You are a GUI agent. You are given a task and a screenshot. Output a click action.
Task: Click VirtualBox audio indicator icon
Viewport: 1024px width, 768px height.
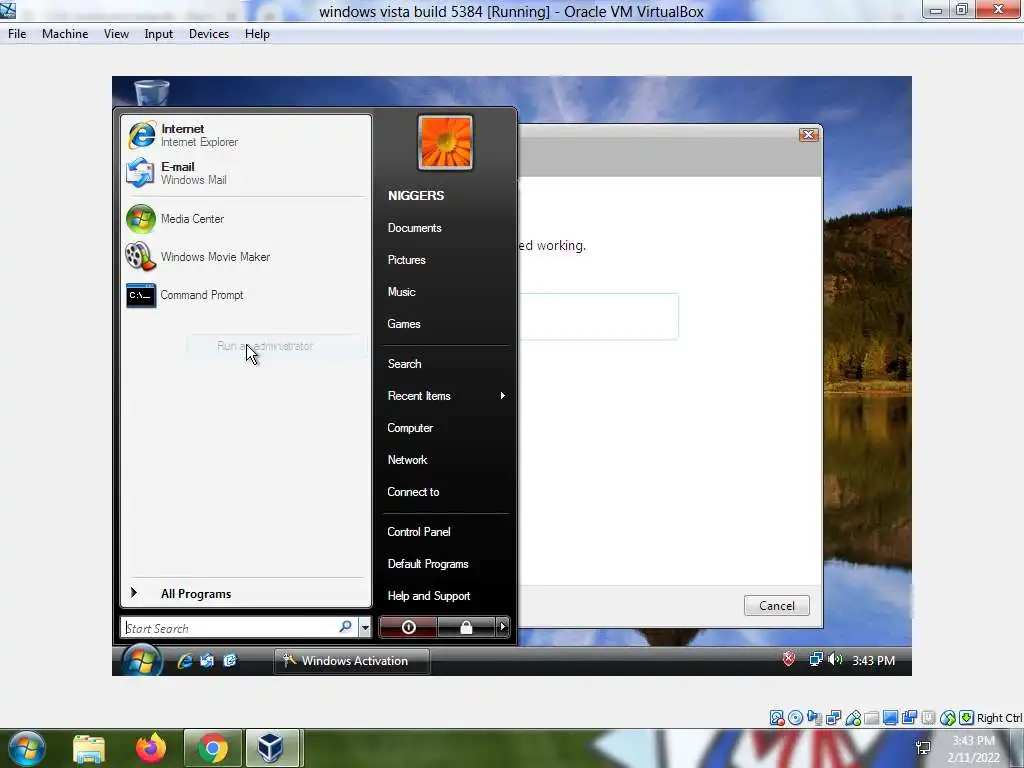point(814,718)
